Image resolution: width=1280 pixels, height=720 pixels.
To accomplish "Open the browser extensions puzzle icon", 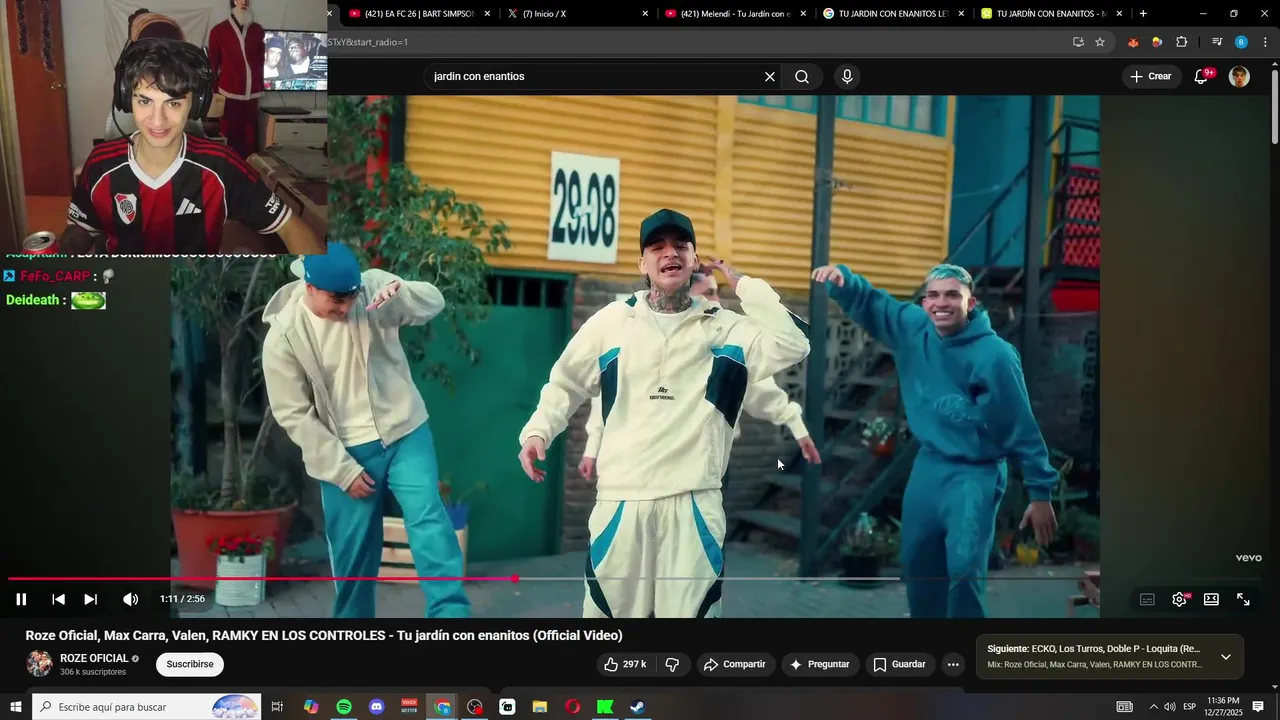I will coord(1182,42).
